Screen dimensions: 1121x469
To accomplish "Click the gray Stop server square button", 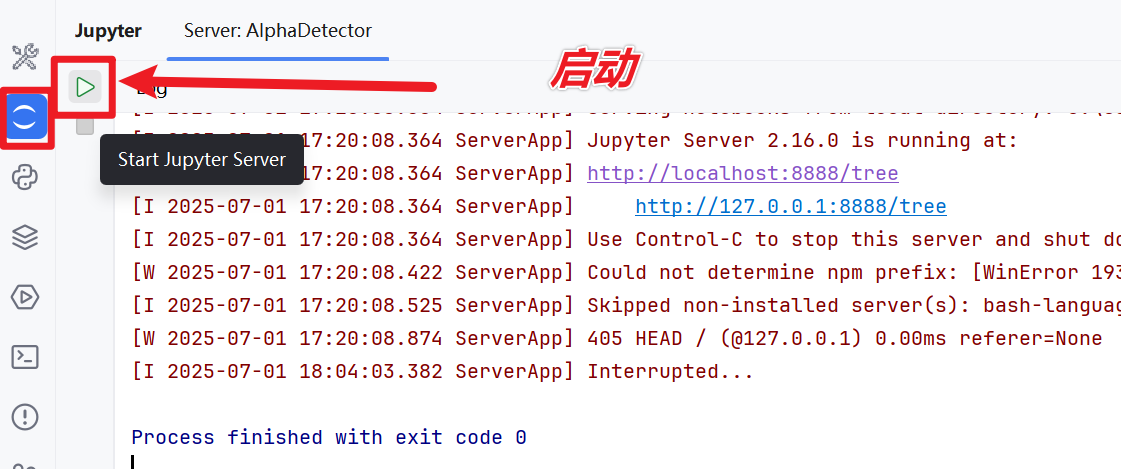I will (85, 127).
